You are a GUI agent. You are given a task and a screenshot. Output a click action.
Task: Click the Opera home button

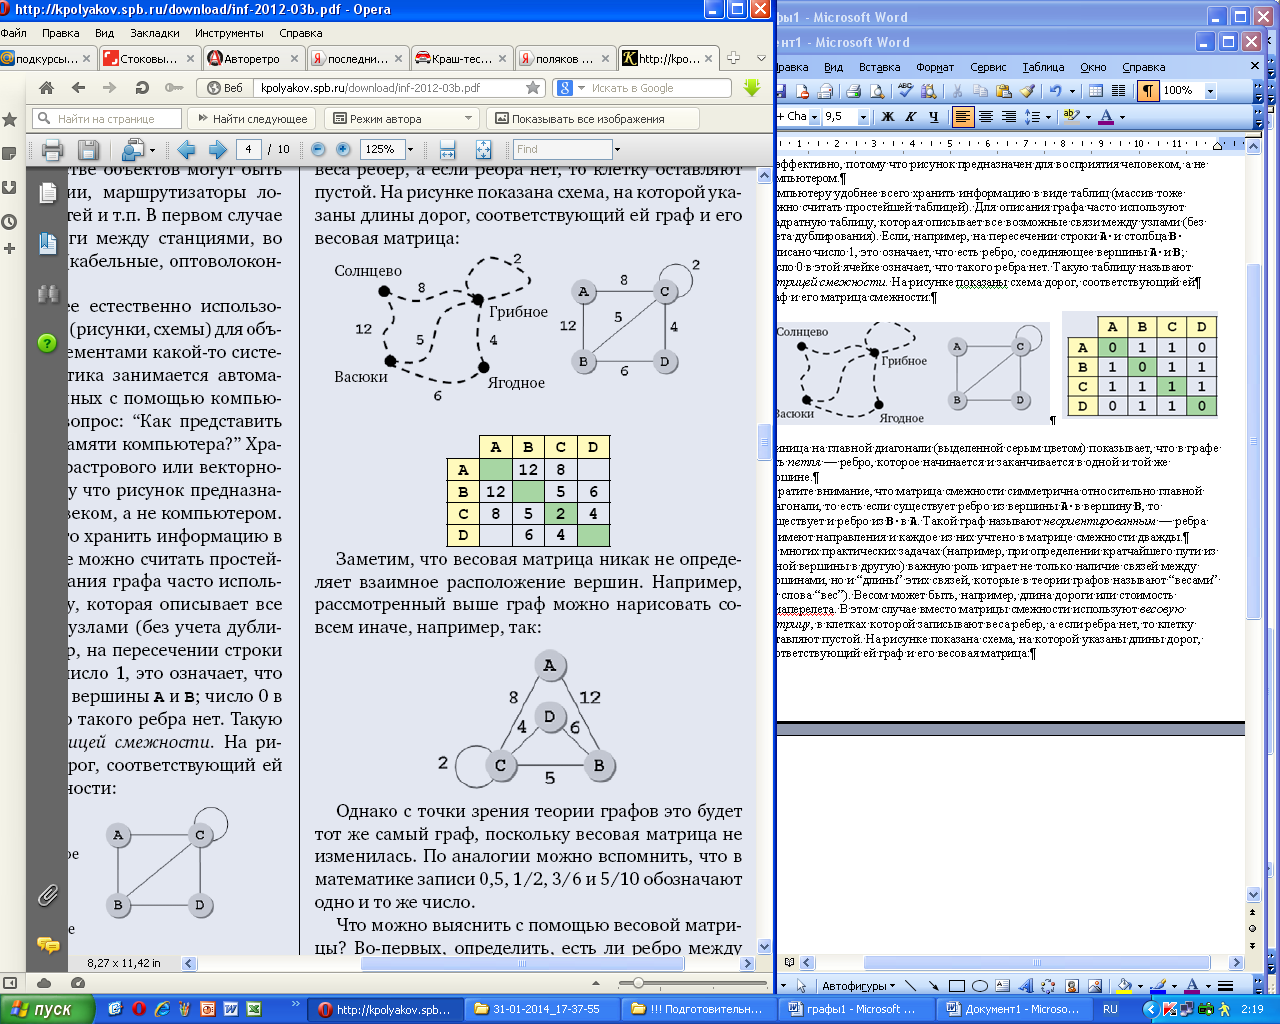click(46, 88)
